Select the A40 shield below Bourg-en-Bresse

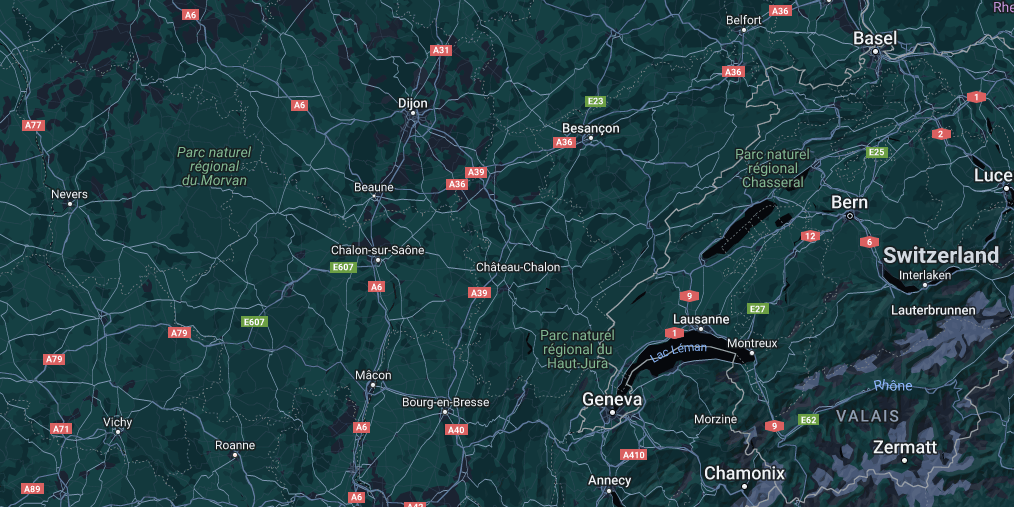point(457,429)
